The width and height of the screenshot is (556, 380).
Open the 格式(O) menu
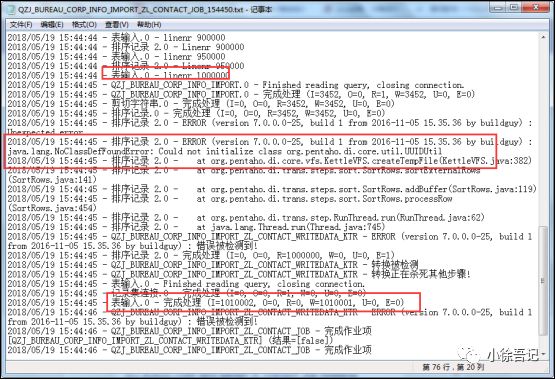84,24
